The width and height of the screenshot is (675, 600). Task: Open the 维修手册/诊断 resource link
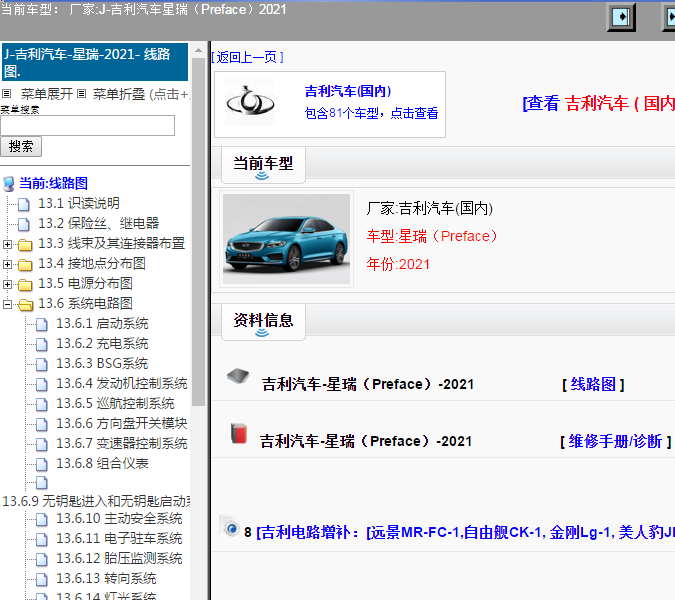click(615, 441)
